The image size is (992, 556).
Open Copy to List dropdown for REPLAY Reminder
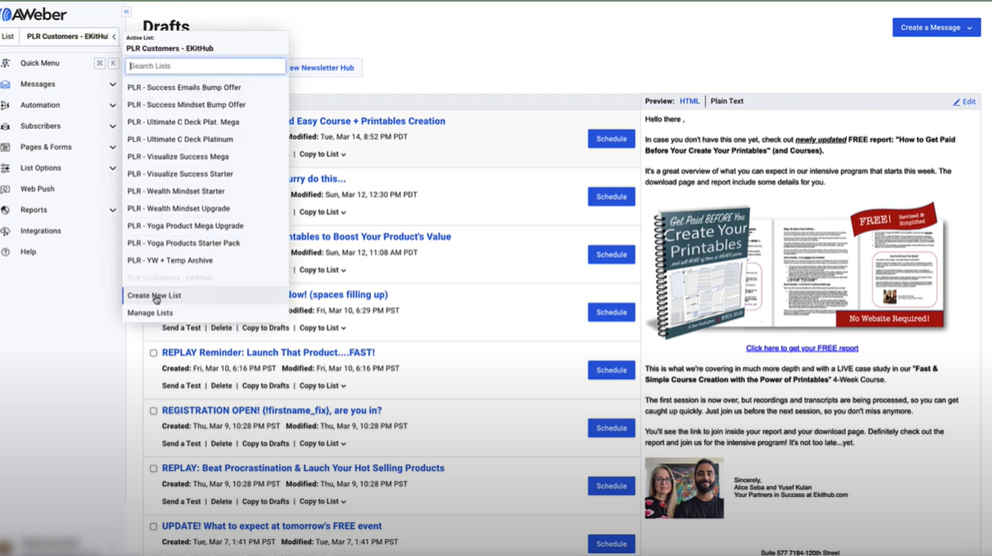[323, 386]
